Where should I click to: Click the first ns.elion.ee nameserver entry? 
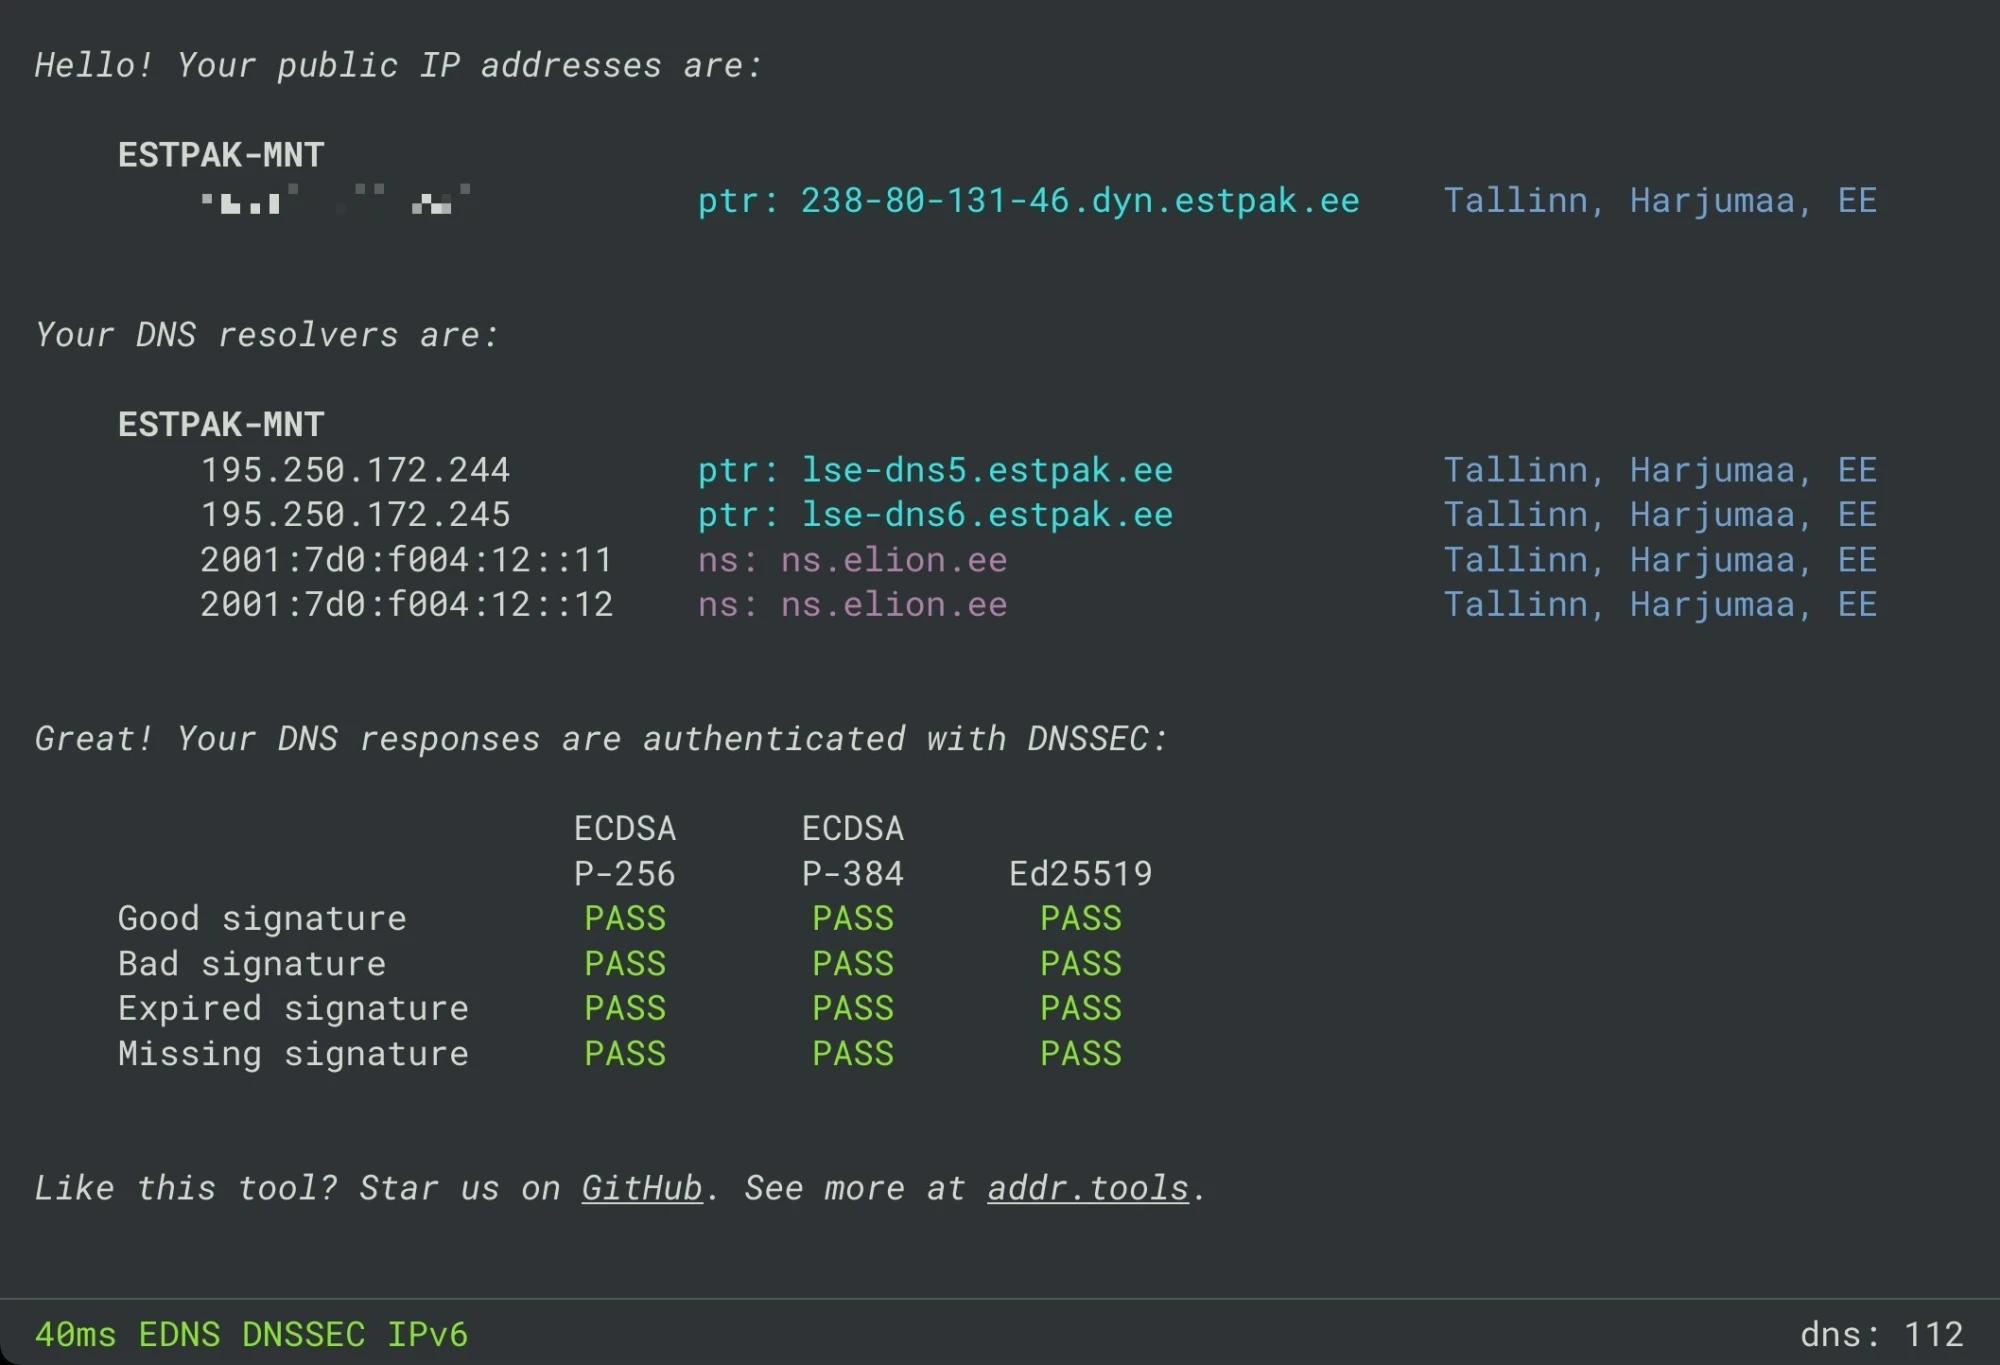[x=893, y=560]
